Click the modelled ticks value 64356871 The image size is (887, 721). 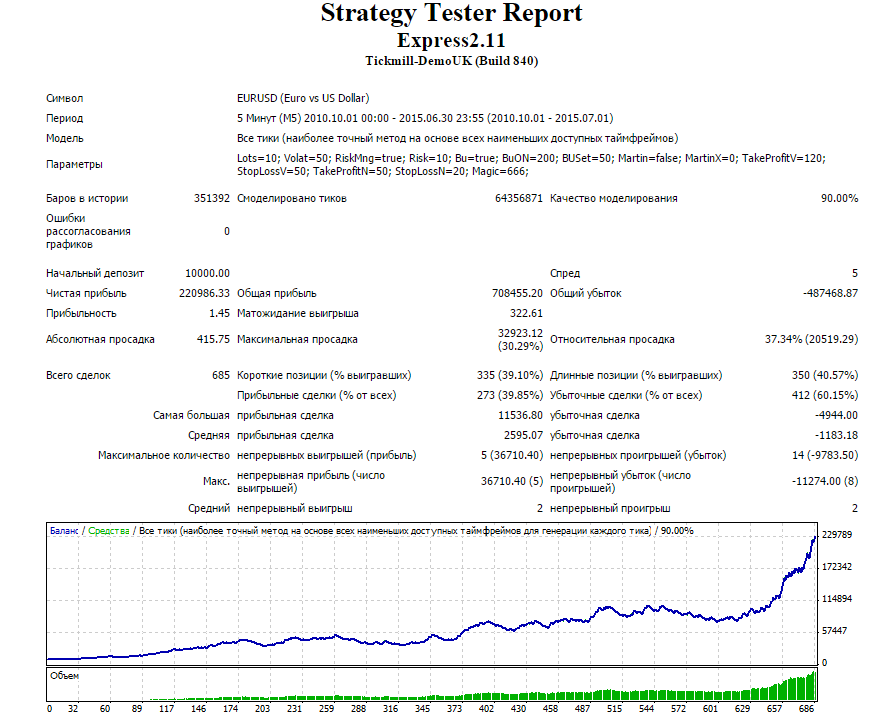pyautogui.click(x=519, y=198)
